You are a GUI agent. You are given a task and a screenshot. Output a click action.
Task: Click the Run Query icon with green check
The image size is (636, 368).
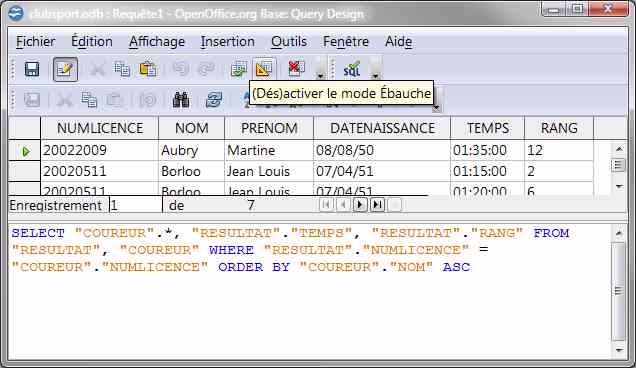(239, 69)
